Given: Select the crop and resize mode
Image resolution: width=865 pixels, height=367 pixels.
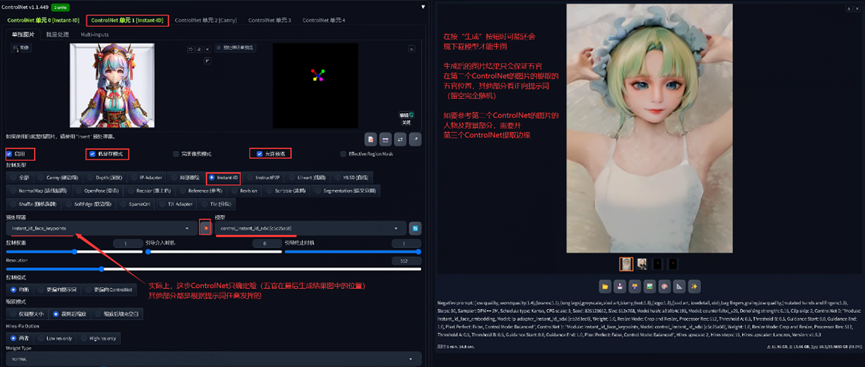Looking at the screenshot, I should click(x=71, y=313).
